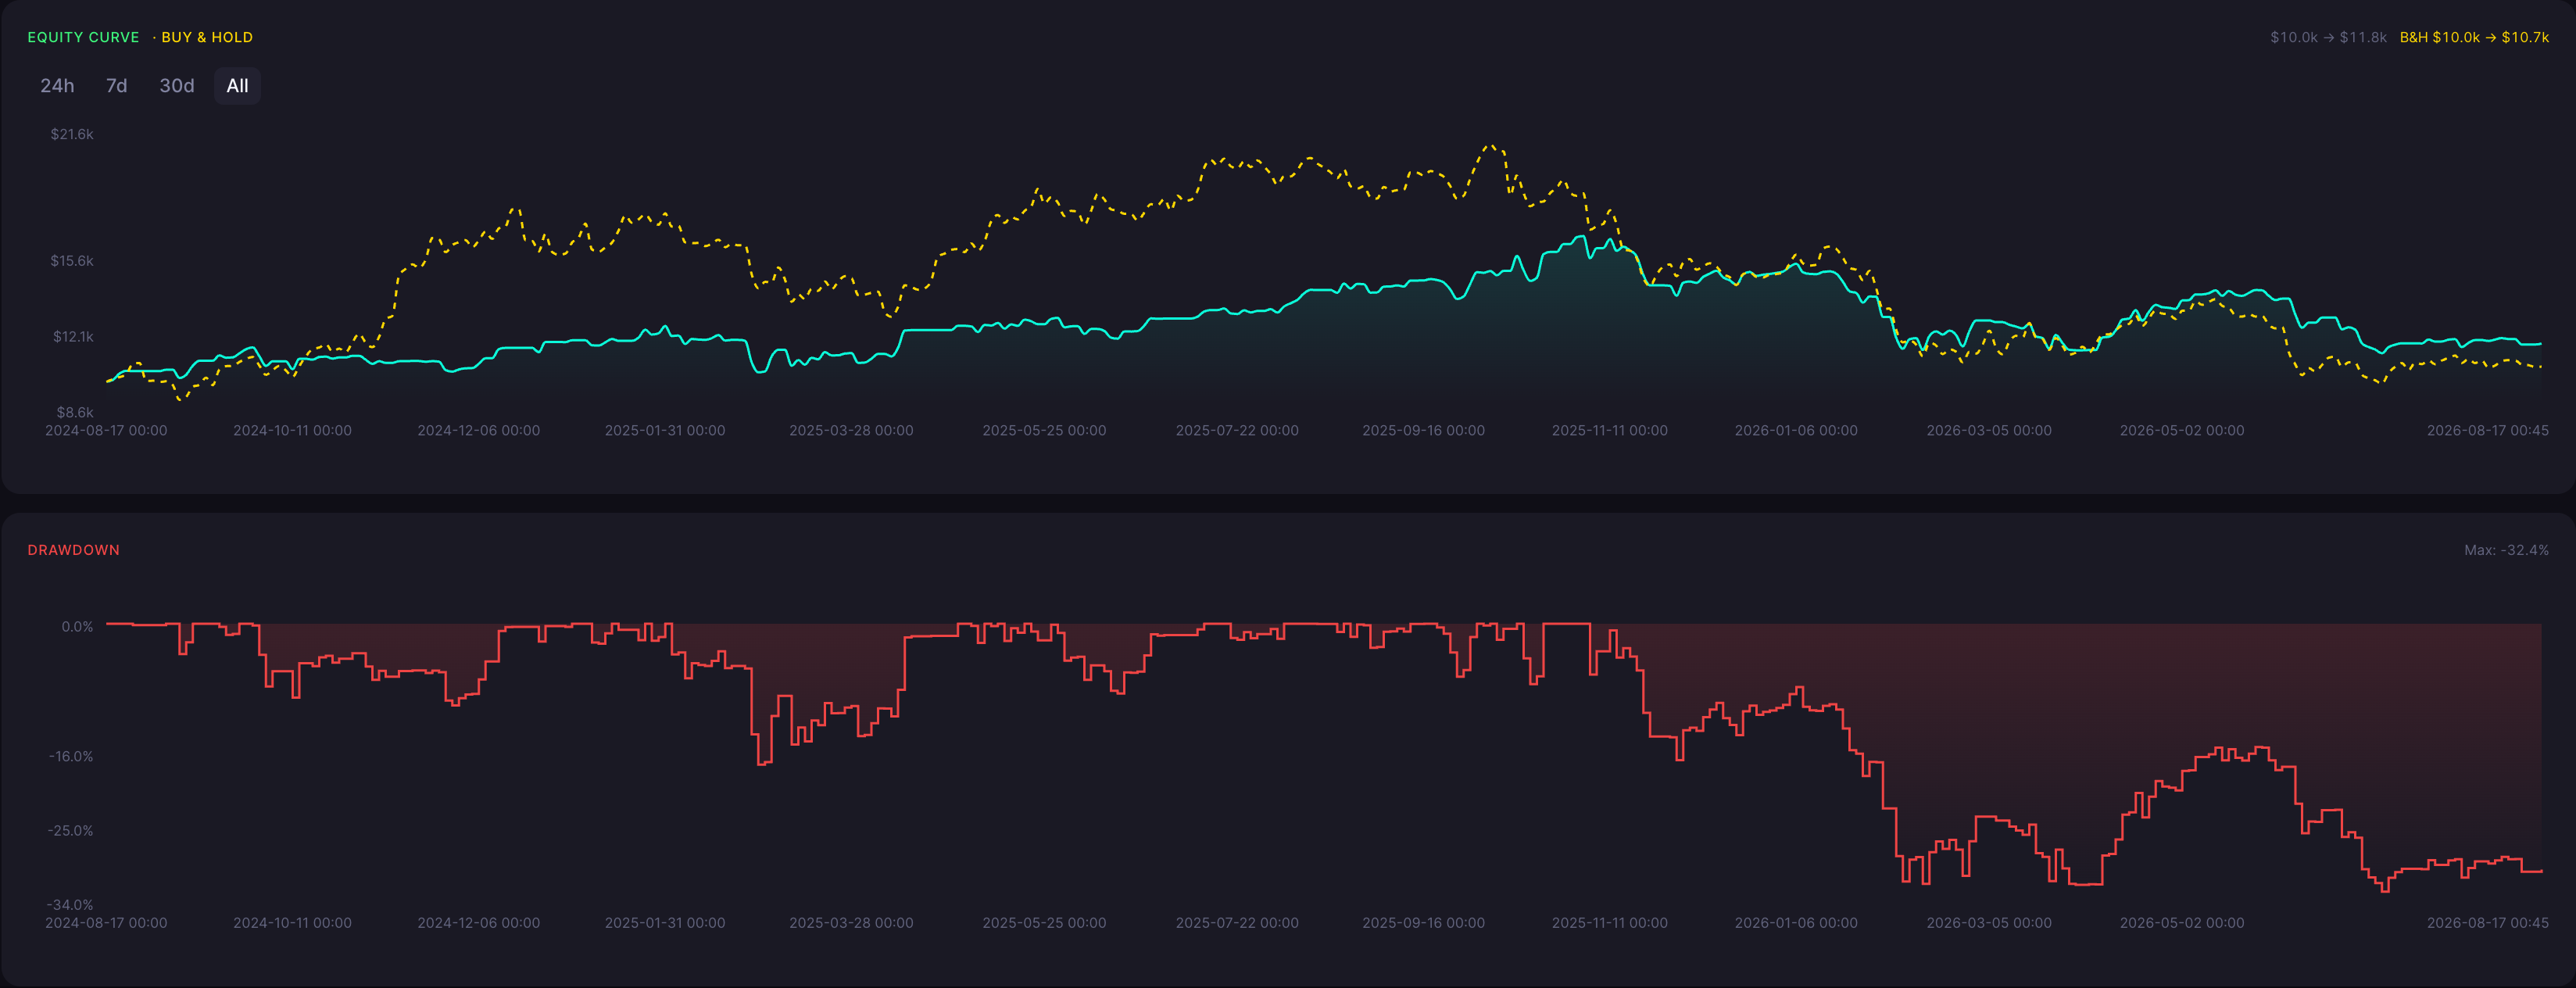Click the -34.0% drawdown axis label
The image size is (2576, 988).
[x=70, y=905]
